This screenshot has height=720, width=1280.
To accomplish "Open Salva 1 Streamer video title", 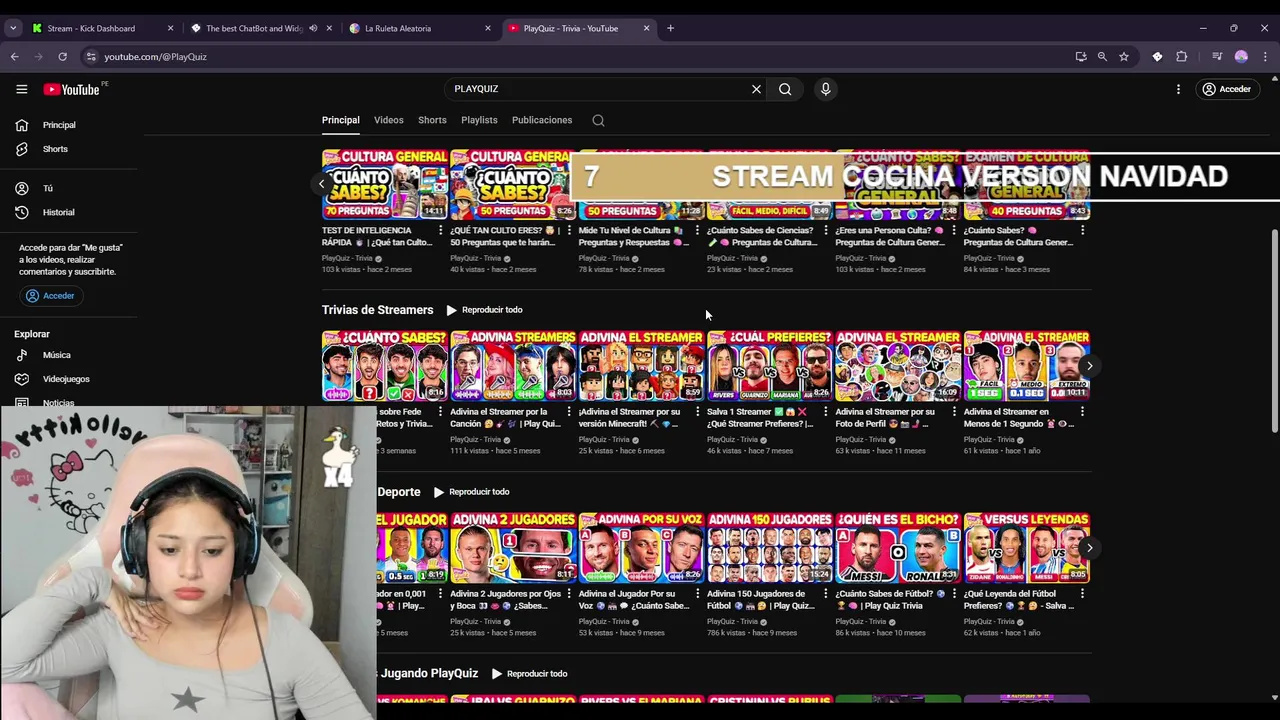I will coord(762,418).
